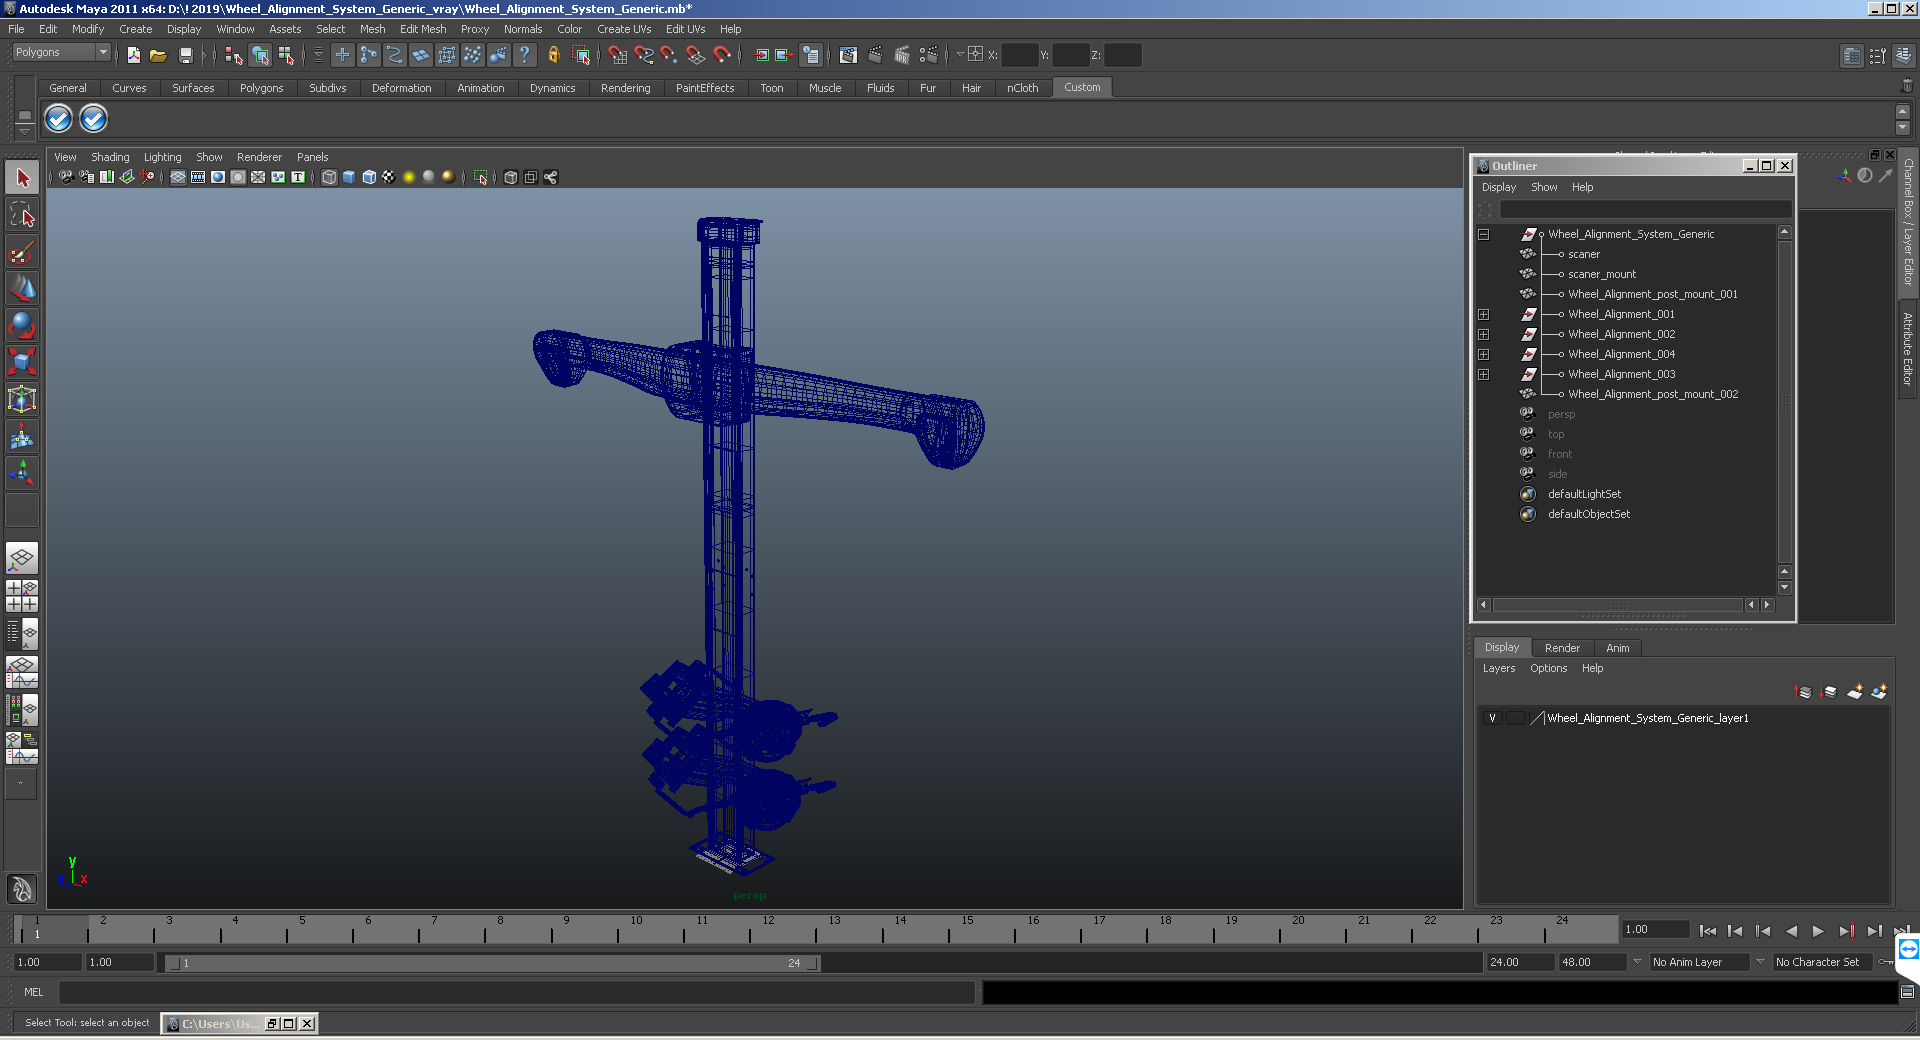The width and height of the screenshot is (1920, 1040).
Task: Open Render Settings clapperboard icon
Action: [x=928, y=55]
